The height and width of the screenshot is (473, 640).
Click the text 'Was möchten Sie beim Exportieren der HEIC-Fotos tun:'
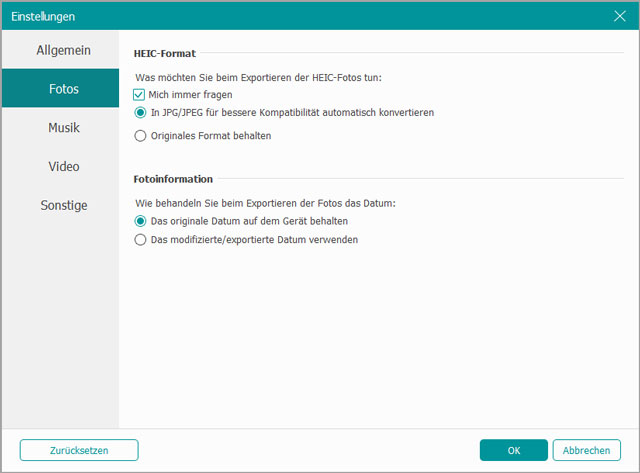(x=258, y=78)
